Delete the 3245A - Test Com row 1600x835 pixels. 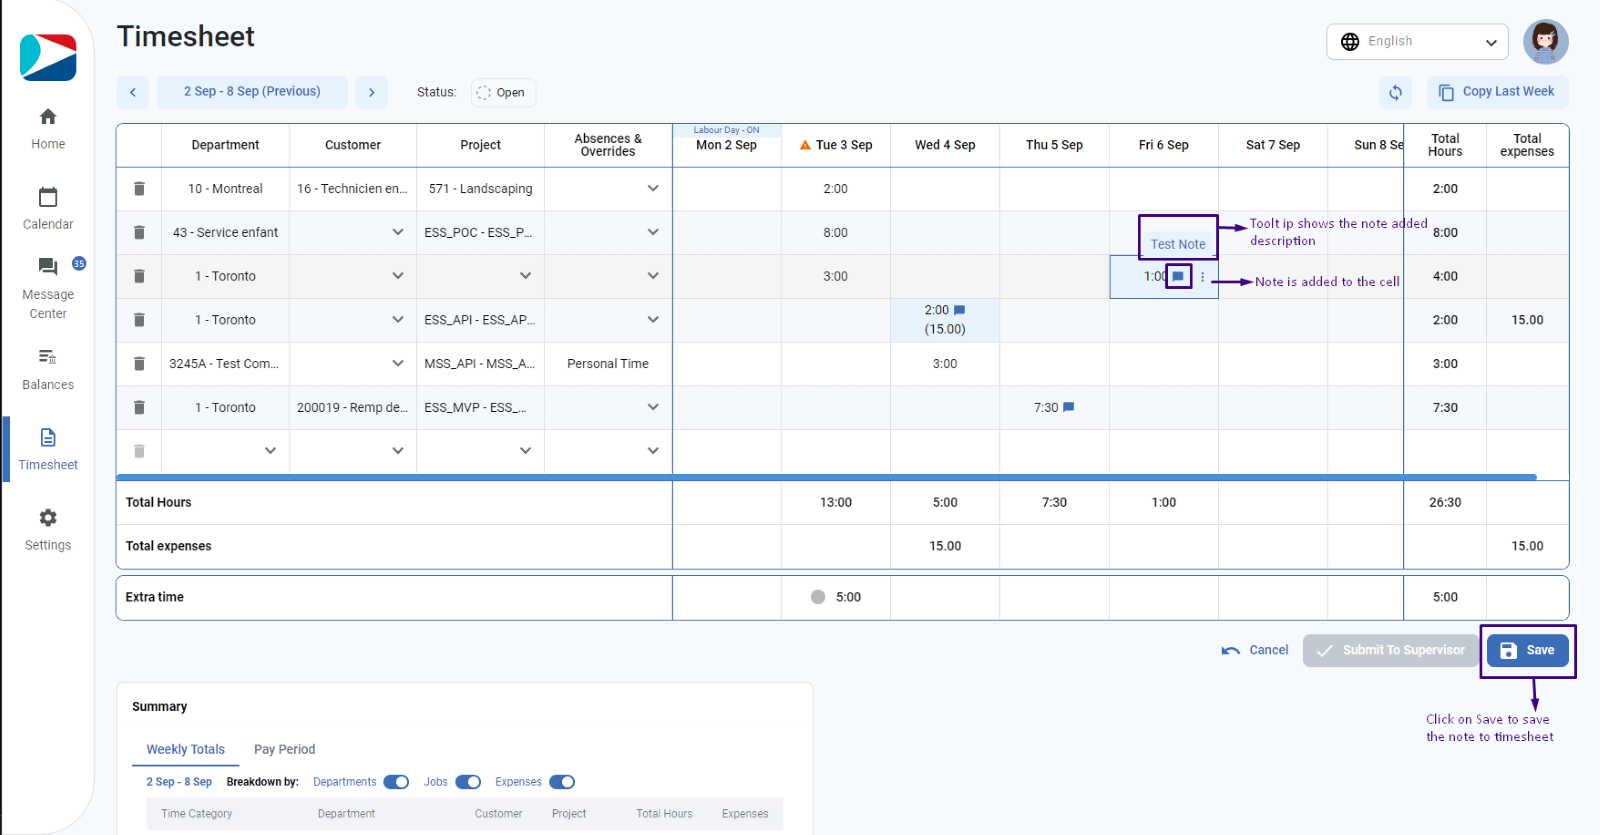pos(139,363)
